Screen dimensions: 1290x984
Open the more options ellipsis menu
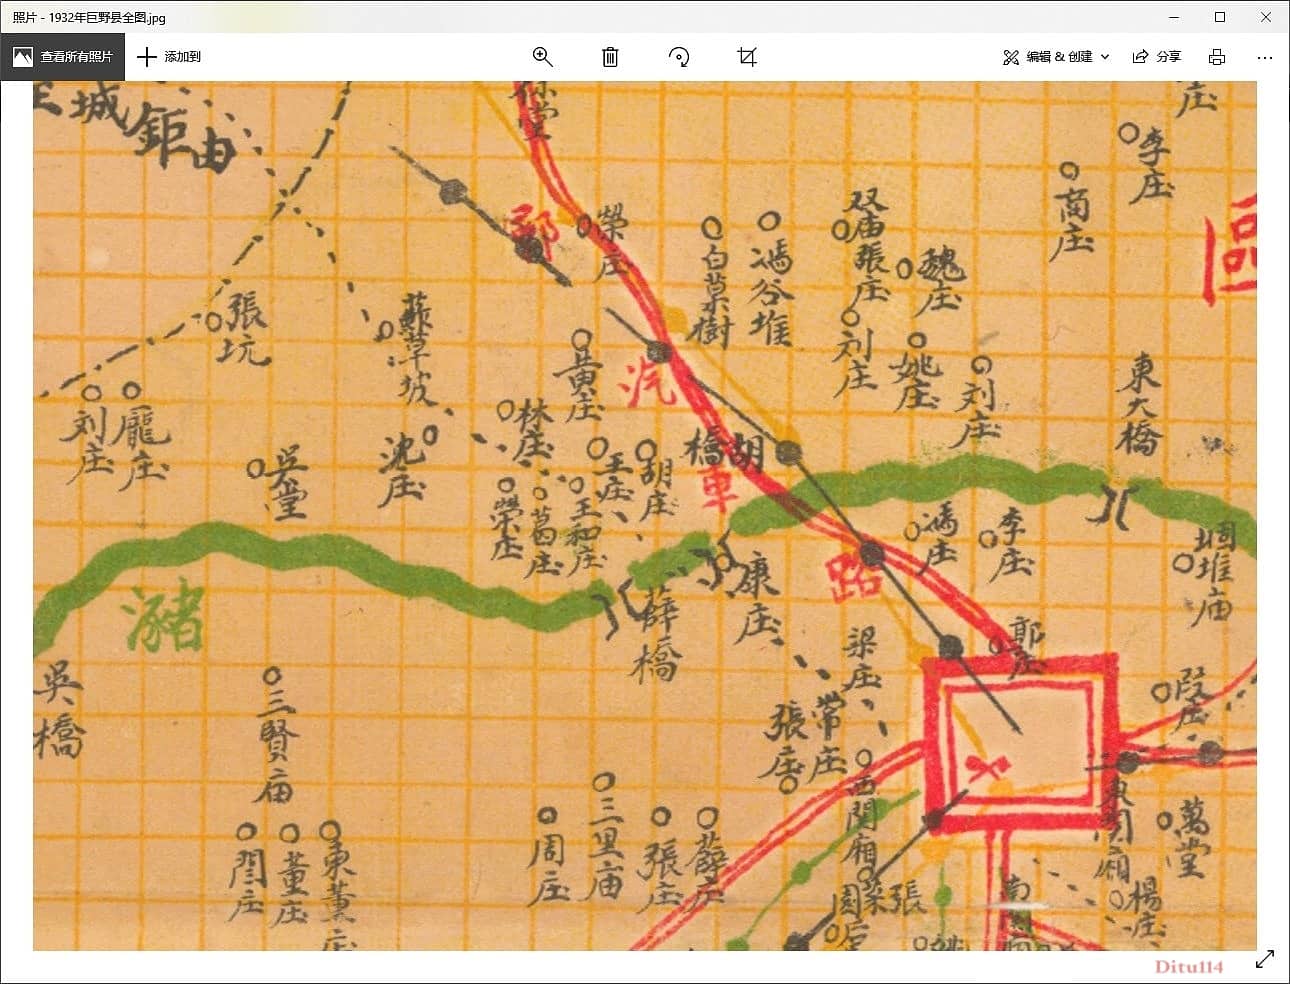point(1265,57)
